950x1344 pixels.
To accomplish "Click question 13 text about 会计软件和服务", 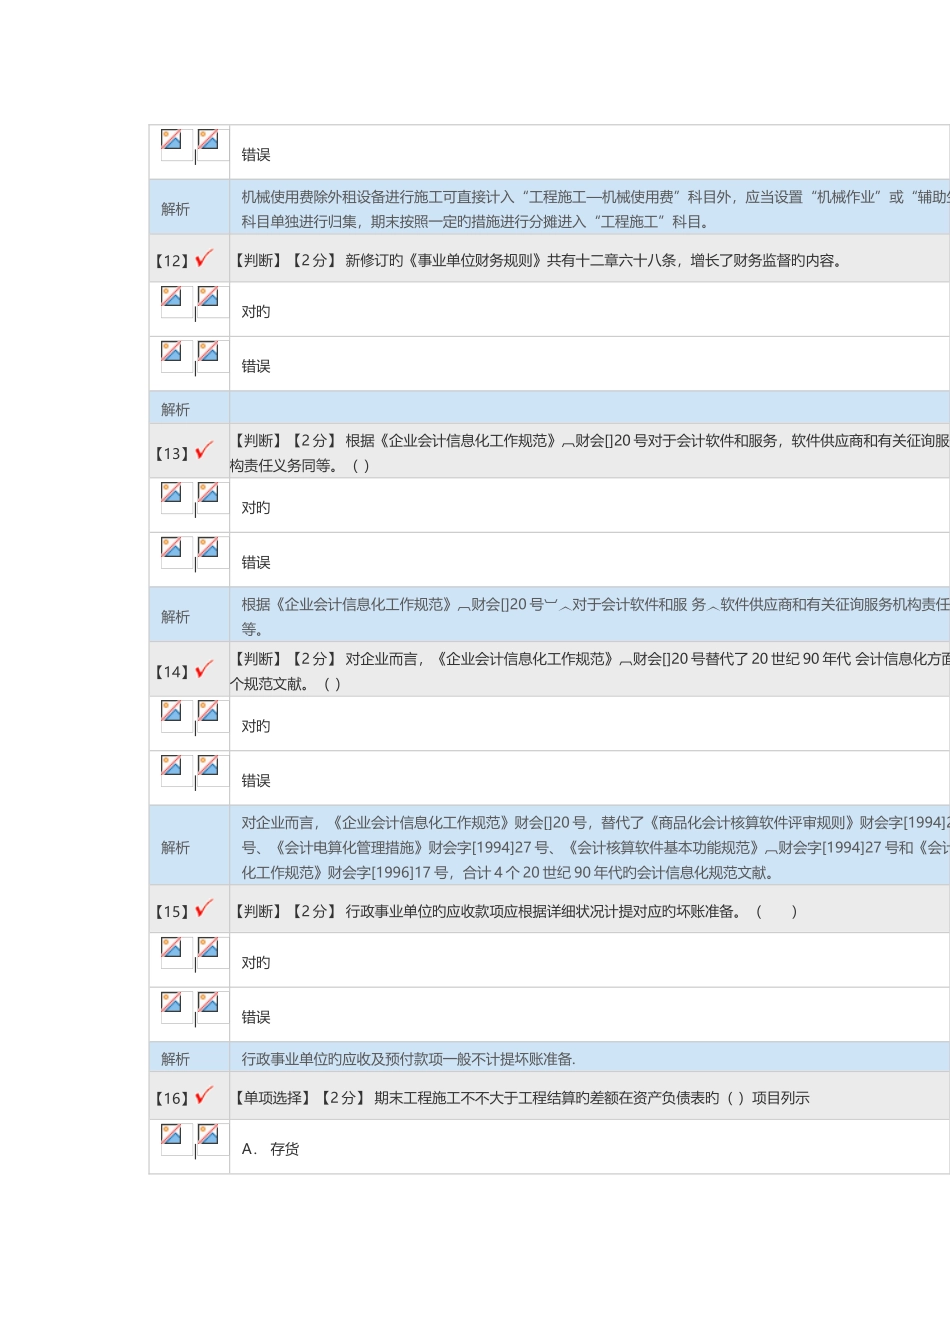I will click(590, 453).
